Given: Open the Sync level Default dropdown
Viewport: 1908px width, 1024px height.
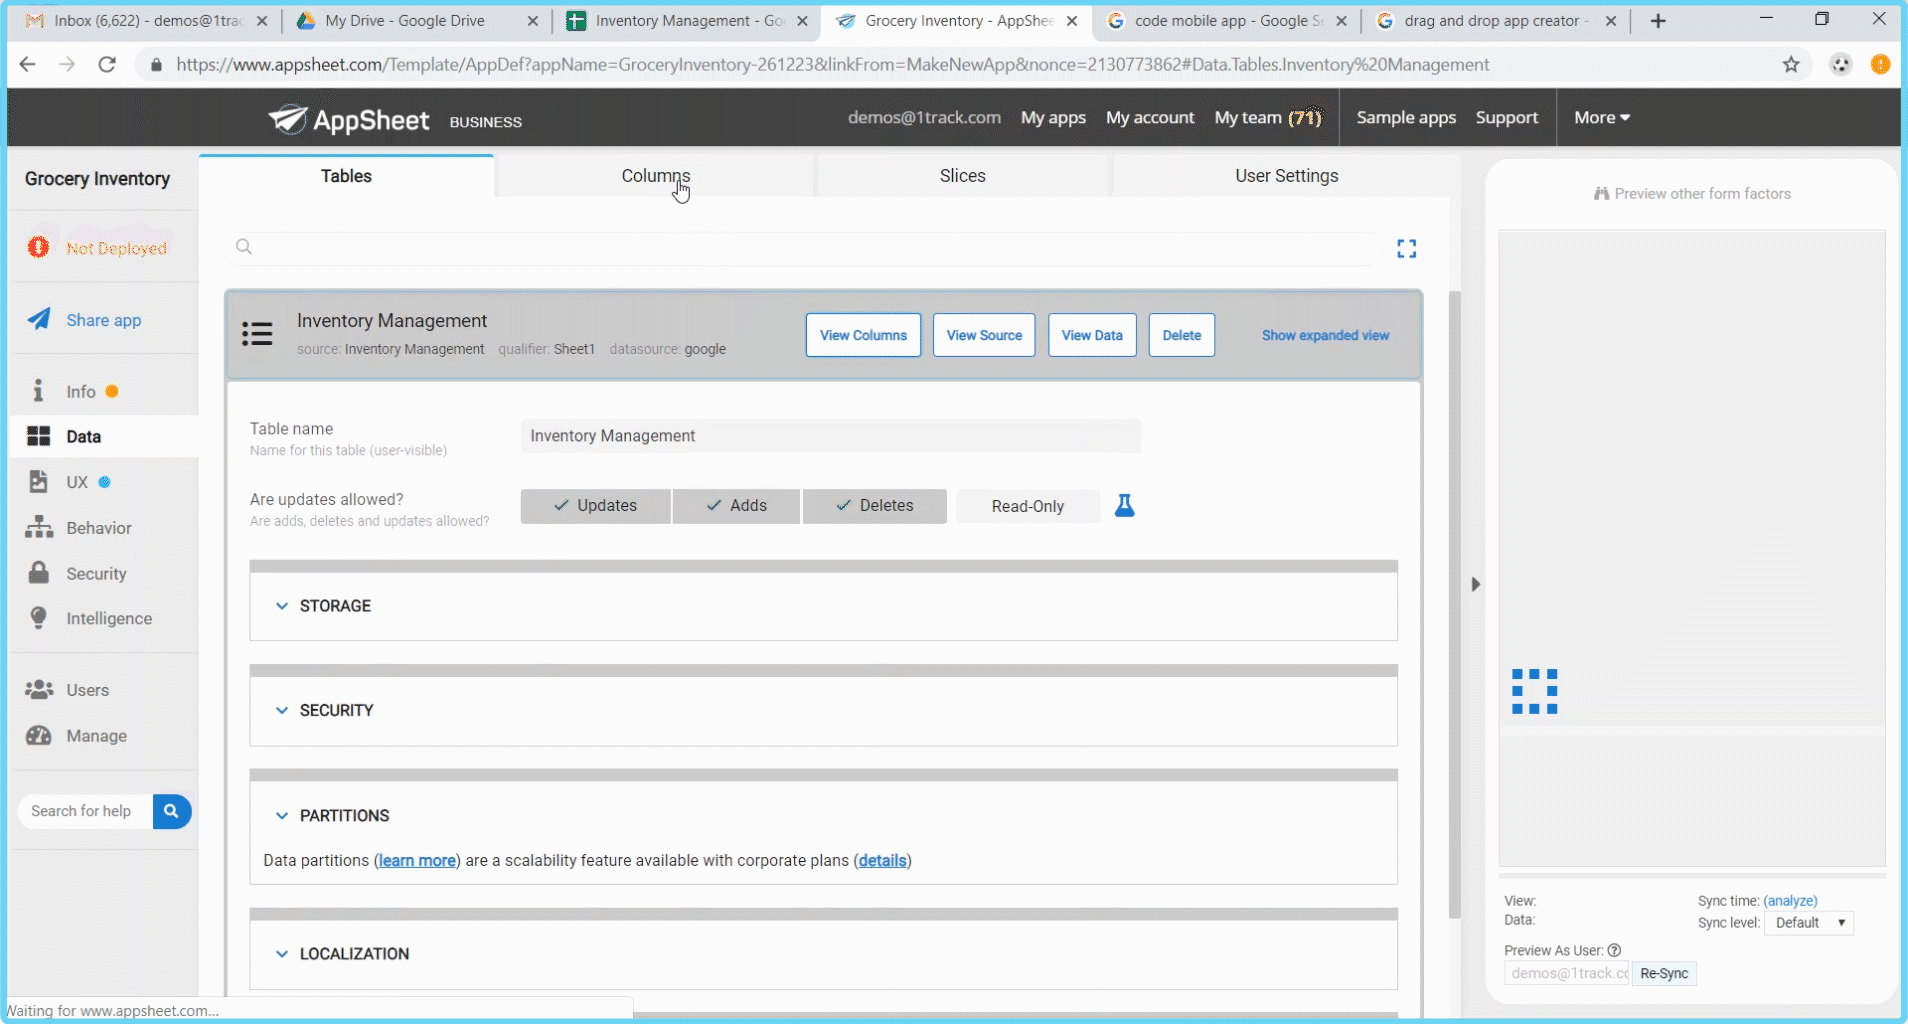Looking at the screenshot, I should (1809, 923).
